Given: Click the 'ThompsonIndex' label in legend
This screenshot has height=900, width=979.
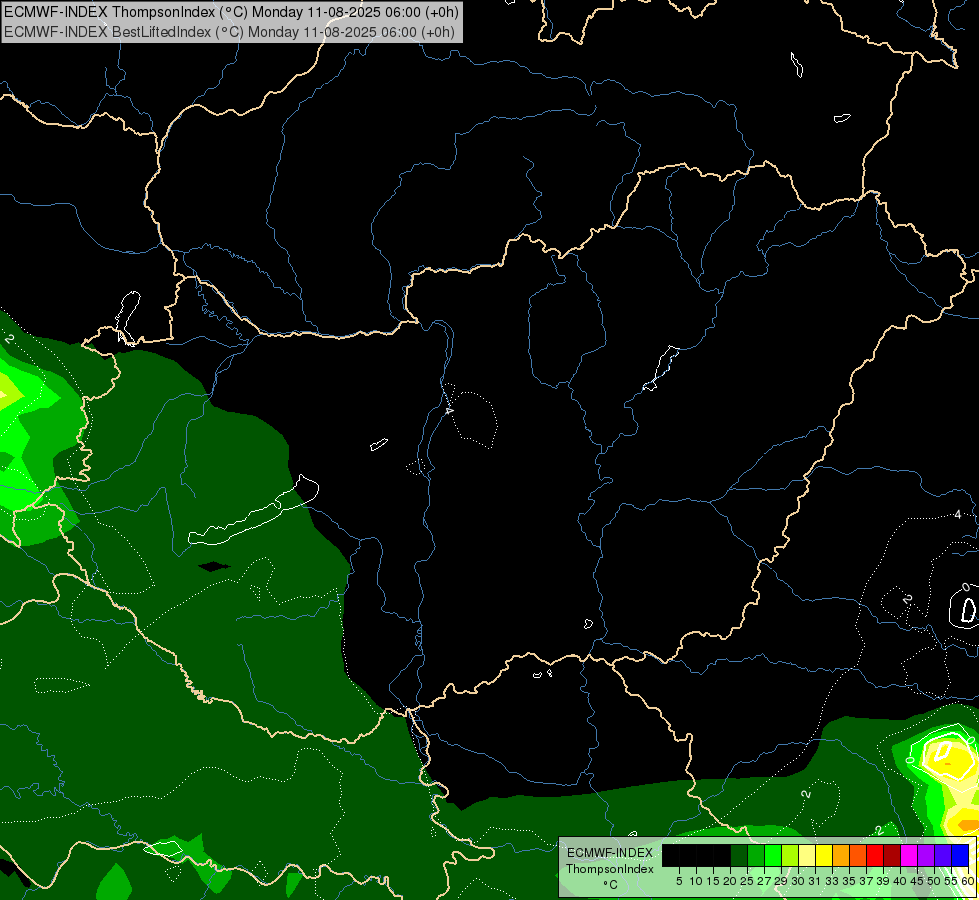Looking at the screenshot, I should click(x=610, y=869).
